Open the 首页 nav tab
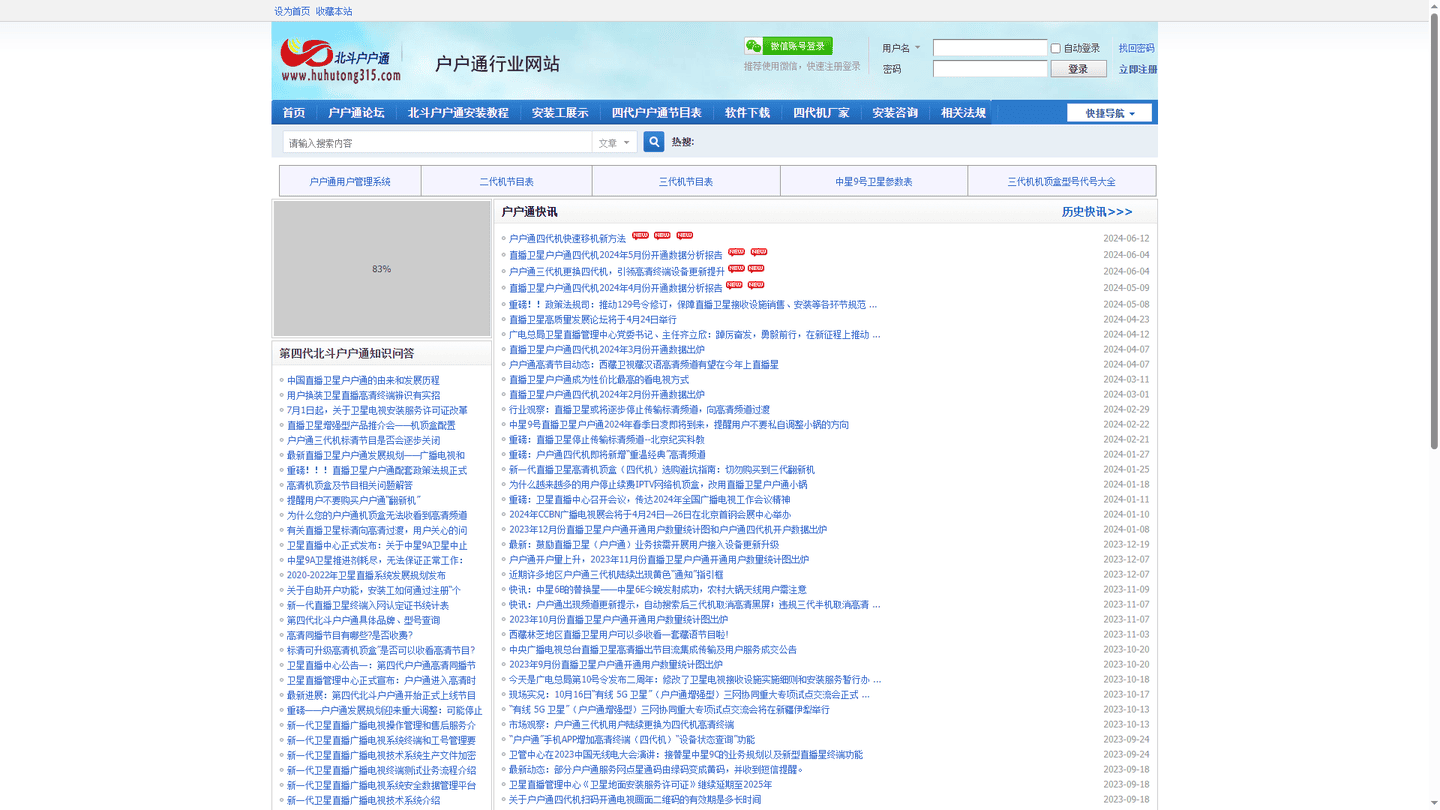This screenshot has width=1440, height=810. pos(294,113)
